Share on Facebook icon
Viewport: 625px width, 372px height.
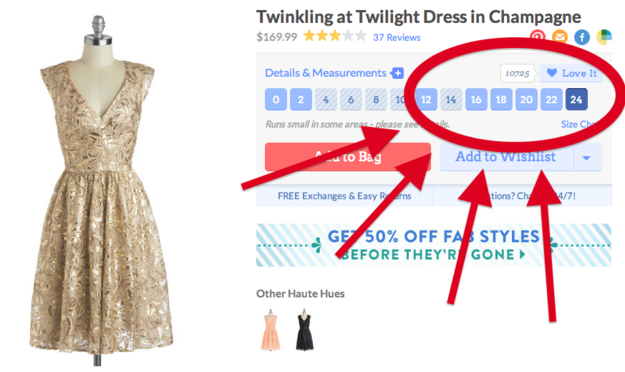(x=582, y=37)
